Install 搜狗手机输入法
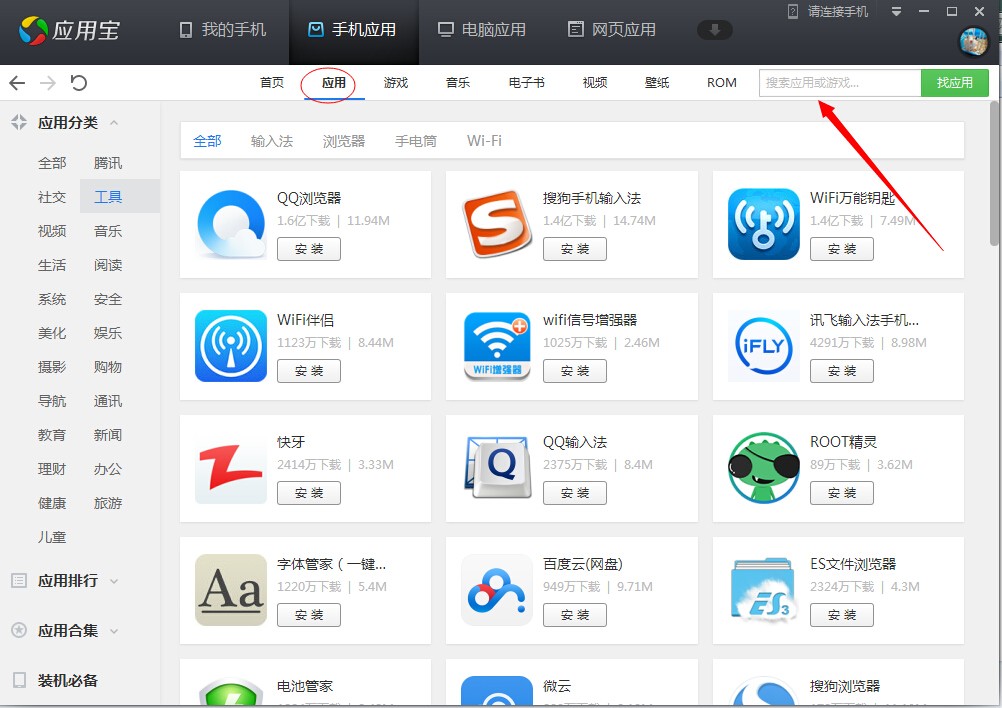This screenshot has height=708, width=1002. [x=574, y=249]
